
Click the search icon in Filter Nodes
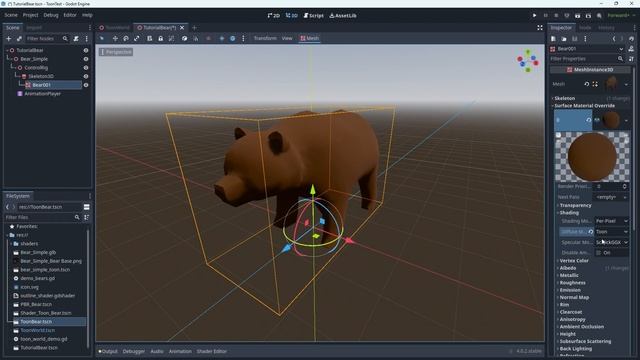[x=65, y=38]
